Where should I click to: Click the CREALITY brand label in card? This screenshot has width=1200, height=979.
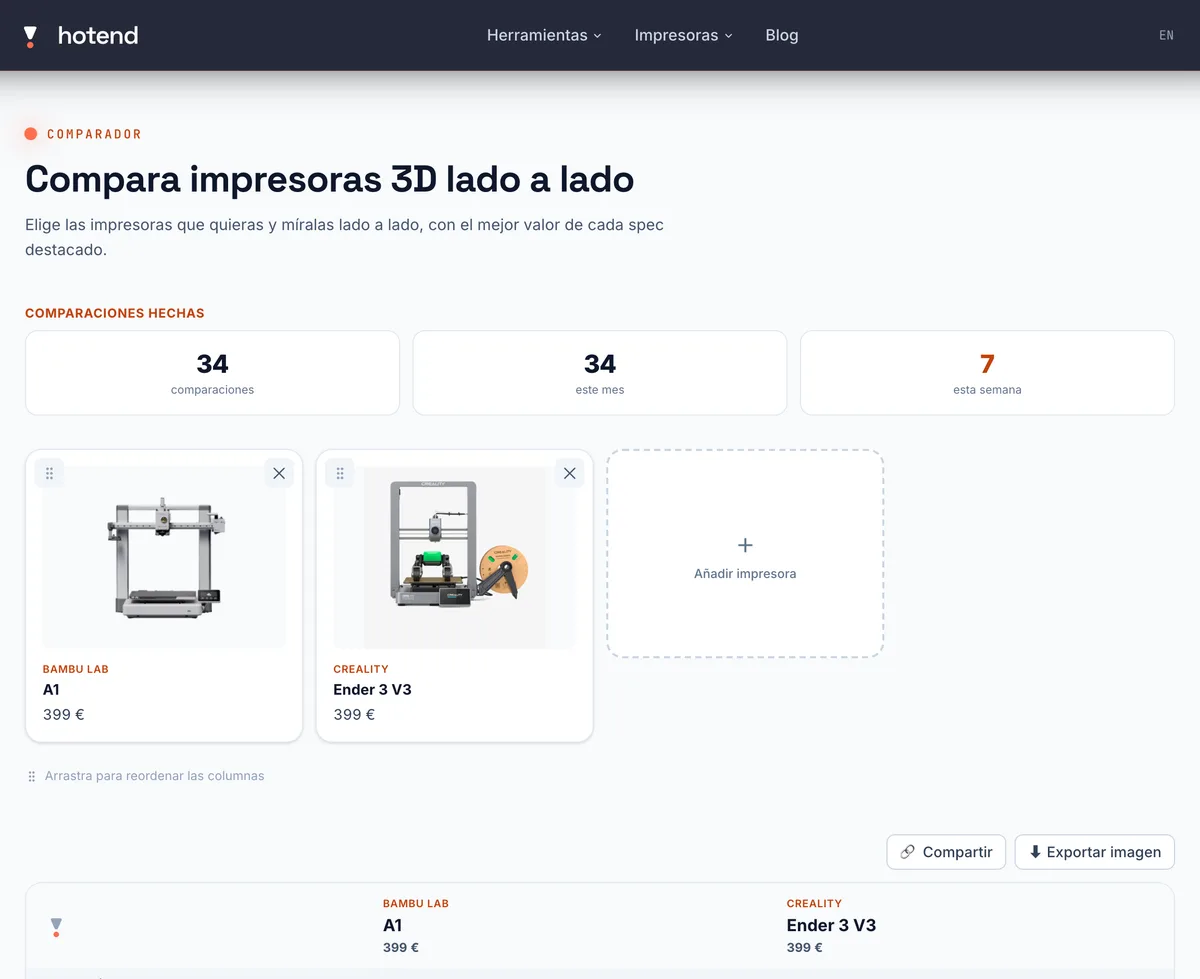(361, 669)
